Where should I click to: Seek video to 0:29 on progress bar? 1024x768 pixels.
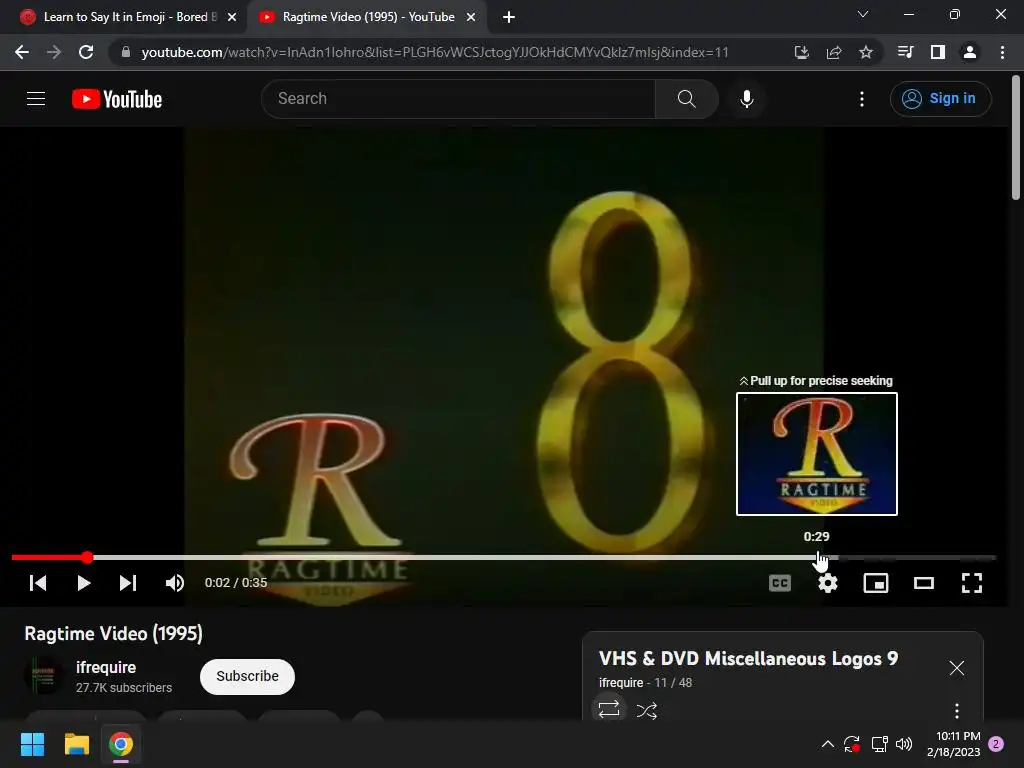click(817, 558)
